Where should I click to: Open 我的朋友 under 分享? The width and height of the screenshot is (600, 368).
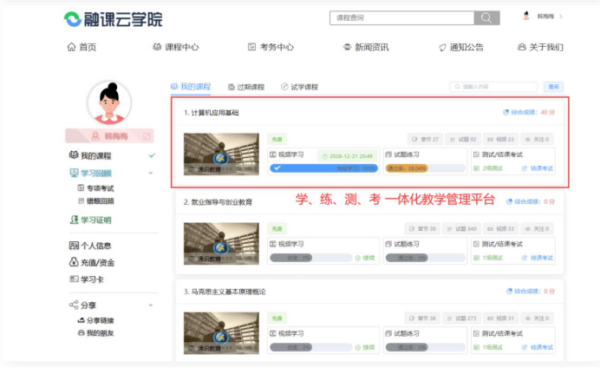pos(96,333)
